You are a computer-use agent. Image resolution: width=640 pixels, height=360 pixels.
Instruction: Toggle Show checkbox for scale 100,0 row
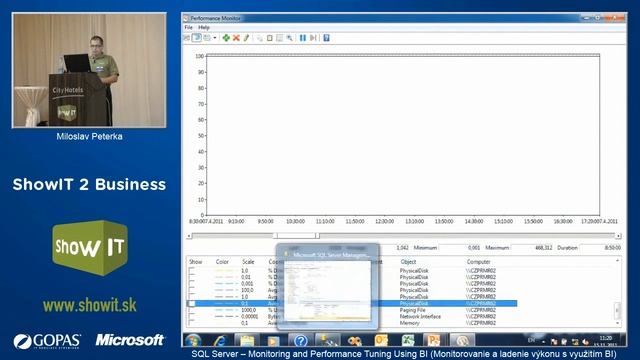[192, 290]
